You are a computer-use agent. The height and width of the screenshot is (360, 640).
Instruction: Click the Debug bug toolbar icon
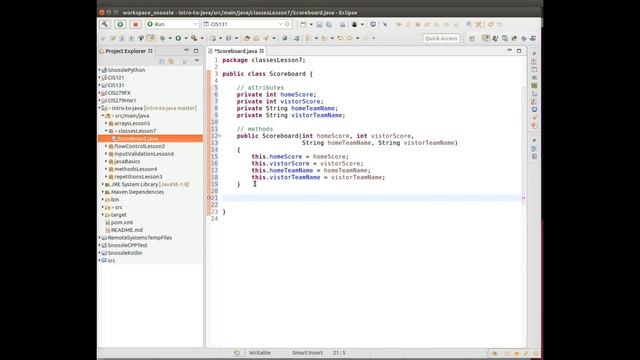tap(162, 38)
